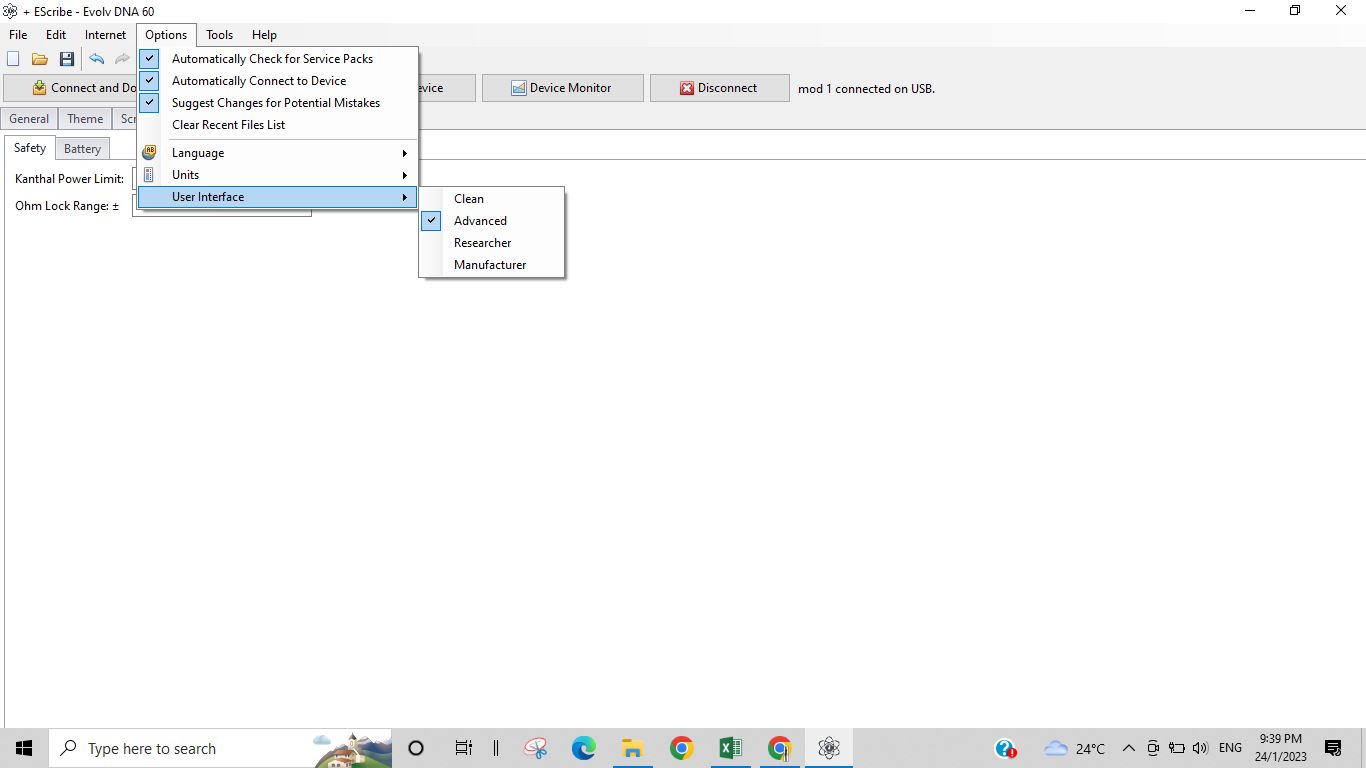The width and height of the screenshot is (1366, 768).
Task: Click the Open folder toolbar icon
Action: click(x=40, y=59)
